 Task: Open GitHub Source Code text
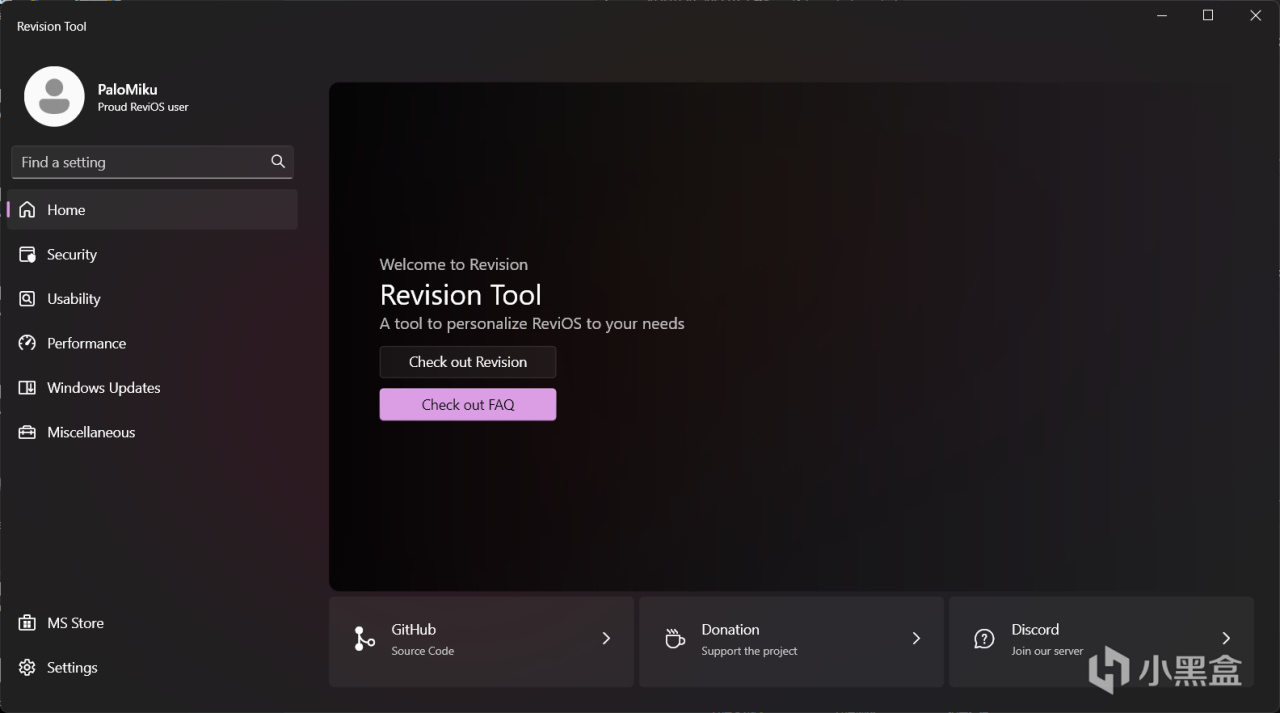point(423,651)
